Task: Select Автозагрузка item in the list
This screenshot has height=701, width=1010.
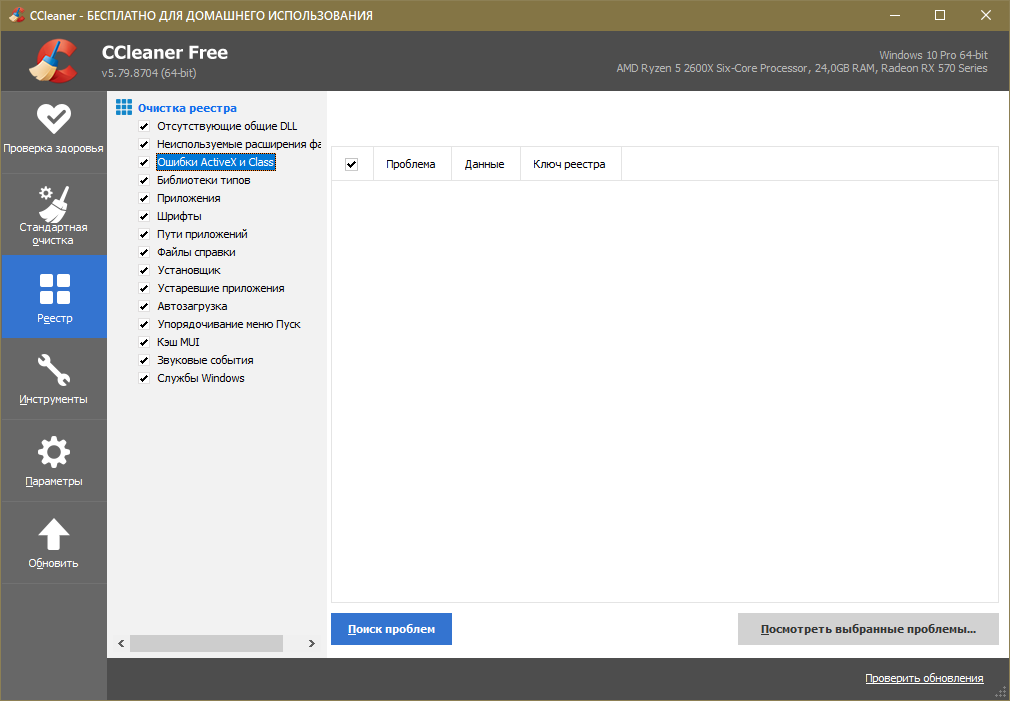Action: tap(192, 306)
